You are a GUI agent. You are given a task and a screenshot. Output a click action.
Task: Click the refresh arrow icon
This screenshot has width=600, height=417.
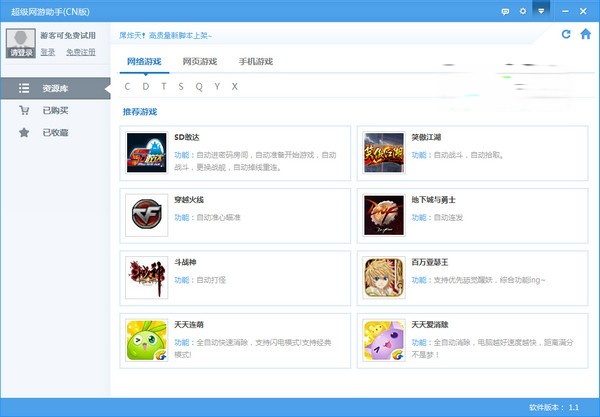click(566, 34)
